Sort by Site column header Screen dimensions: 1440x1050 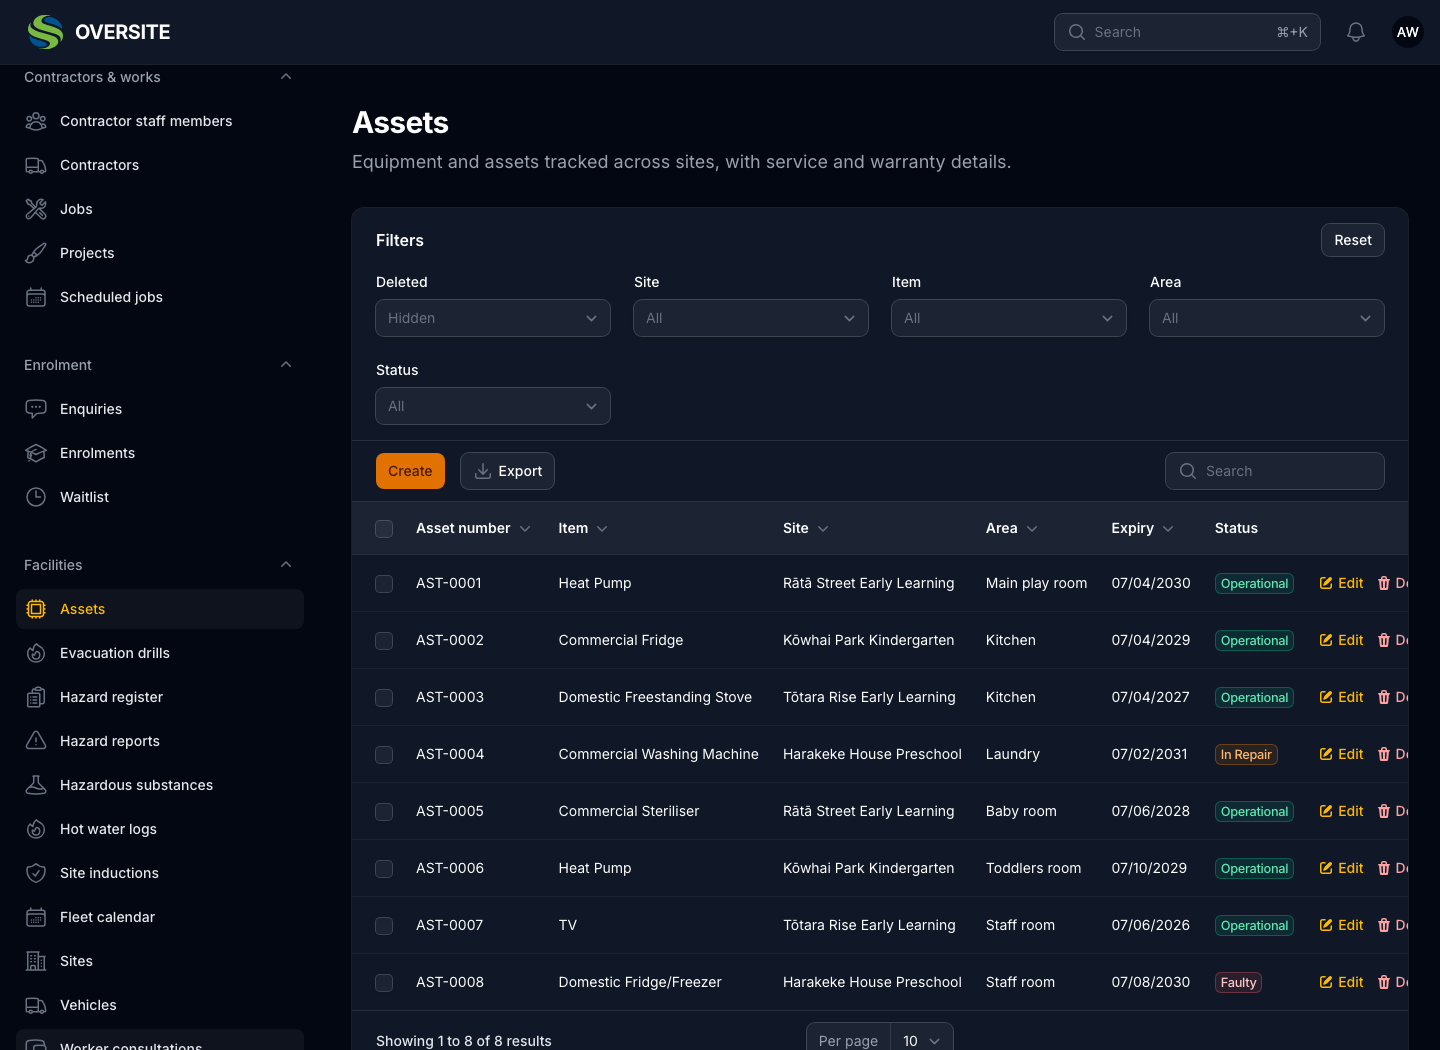[x=806, y=528]
